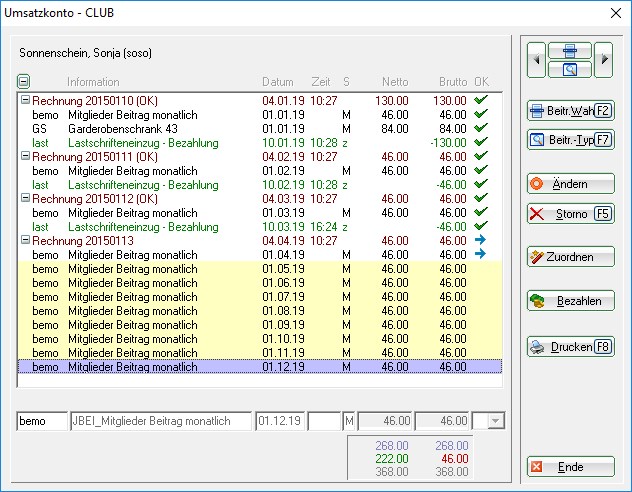Open the dropdown beside the Brutto field
Viewport: 632px width, 492px height.
[492, 422]
